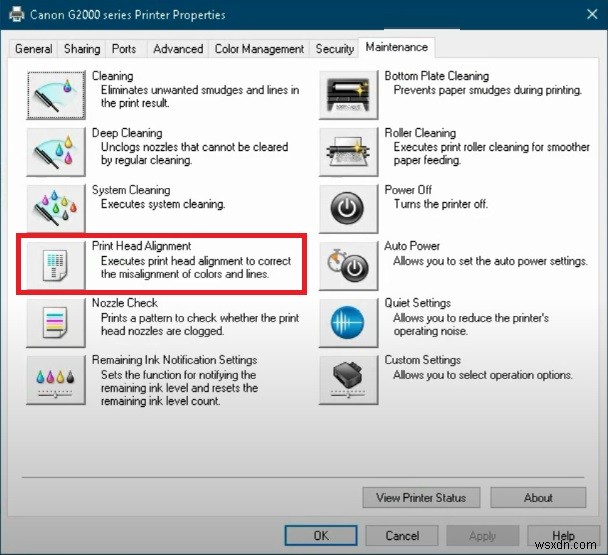
Task: Click the 'Quiet Settings' label text
Action: [x=418, y=303]
